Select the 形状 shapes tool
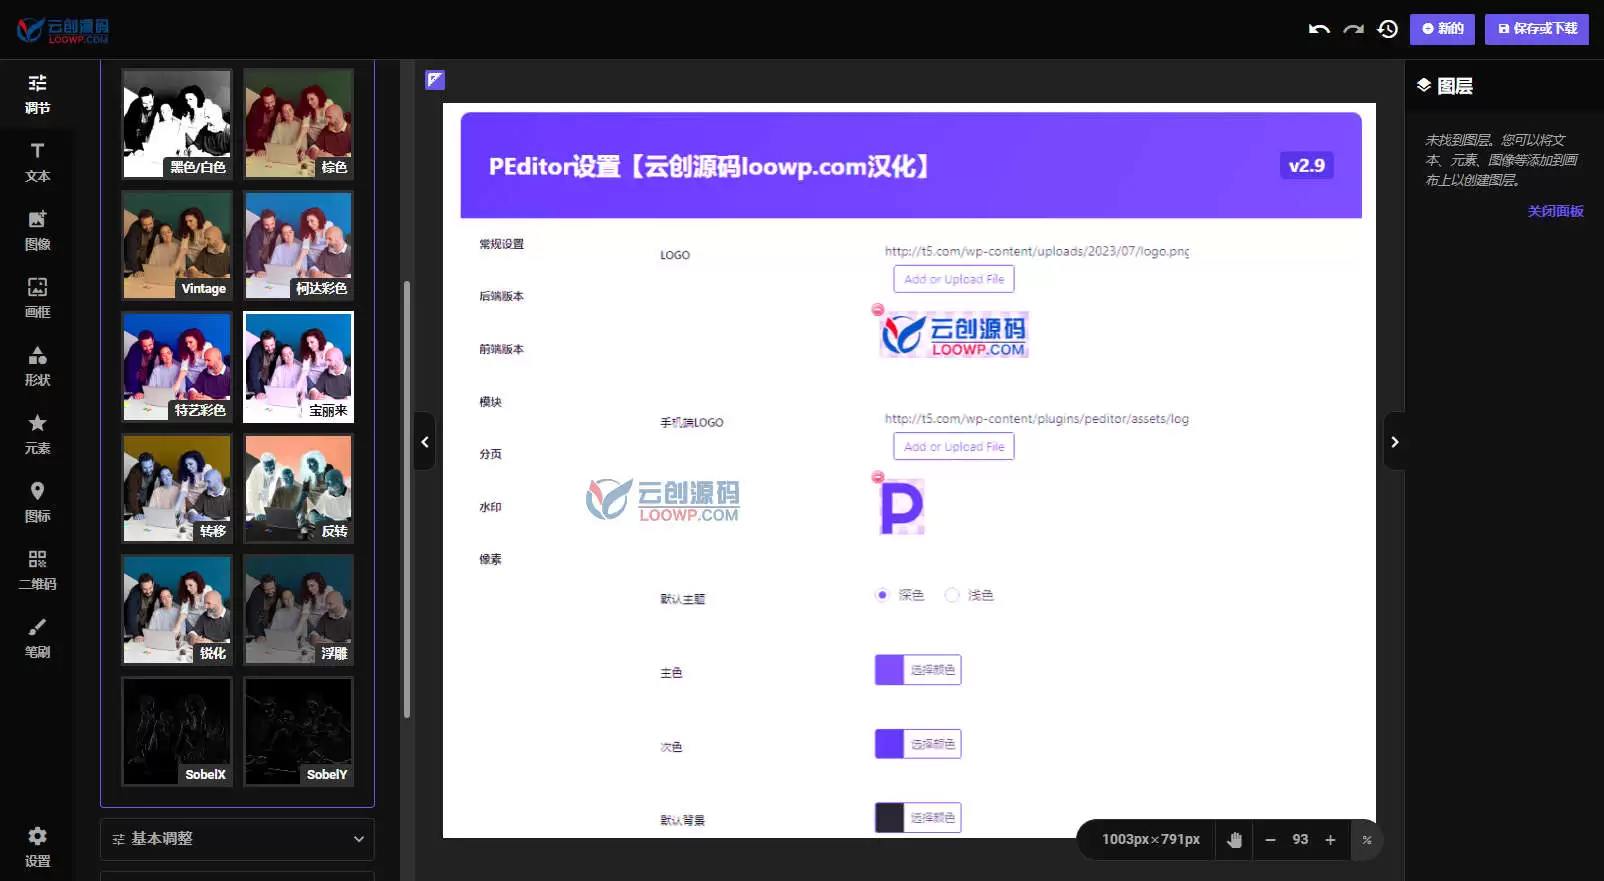 37,366
